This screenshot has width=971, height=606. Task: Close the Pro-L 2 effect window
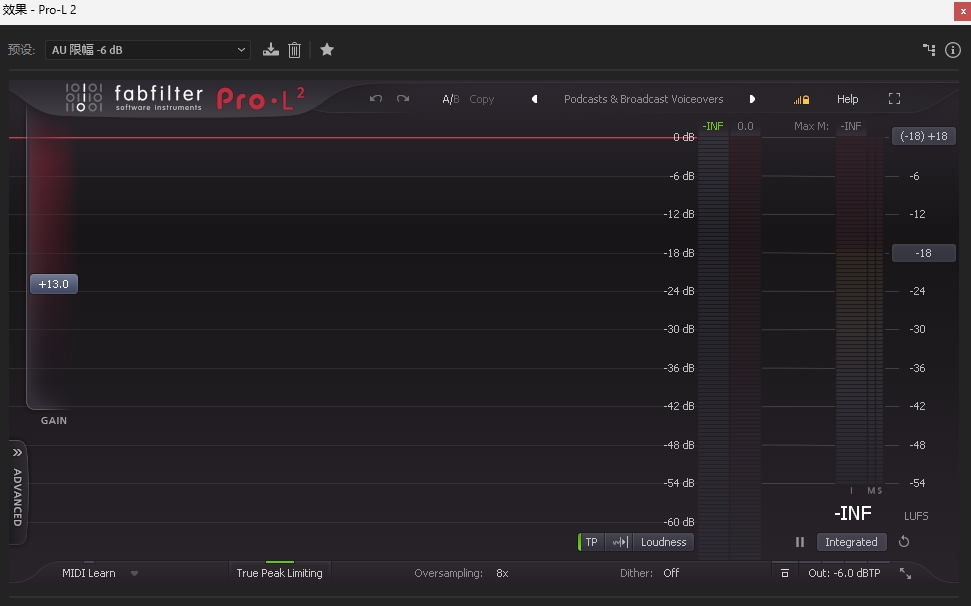tap(962, 11)
